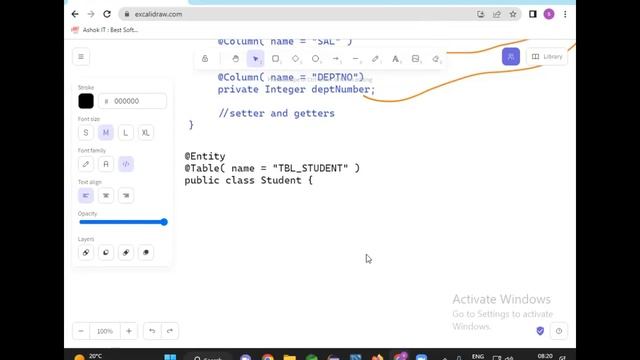The width and height of the screenshot is (640, 360).
Task: Bring selected layer forward
Action: [x=126, y=253]
